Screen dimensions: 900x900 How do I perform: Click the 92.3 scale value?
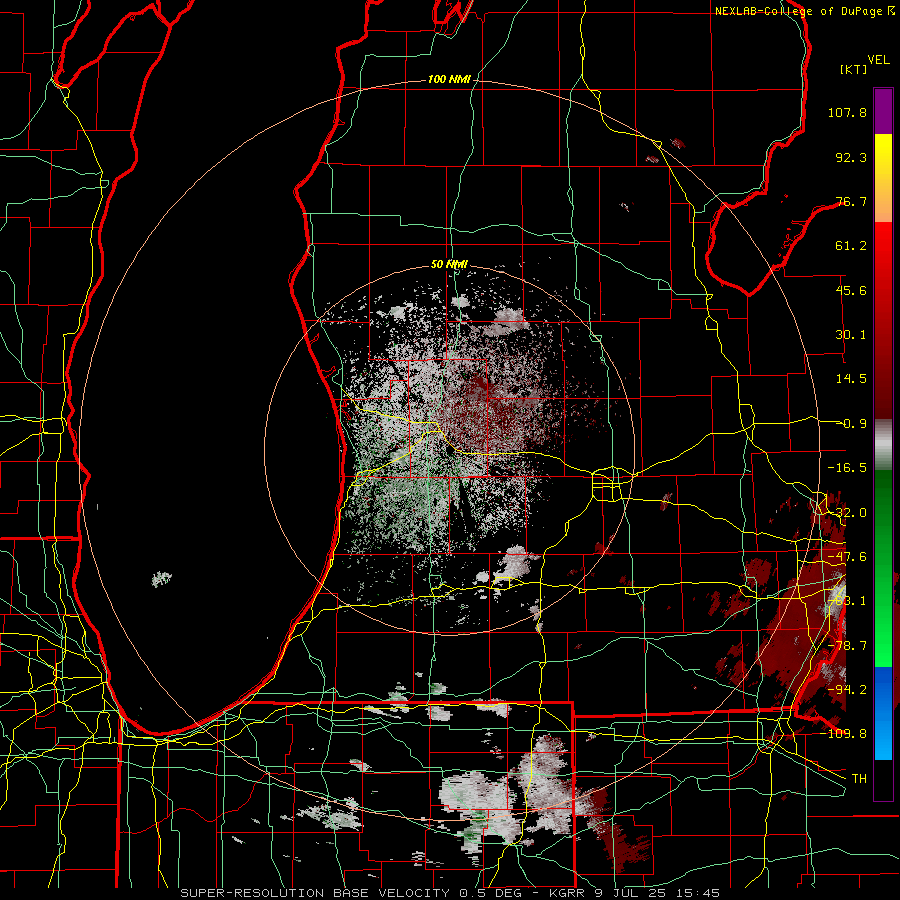(x=851, y=157)
